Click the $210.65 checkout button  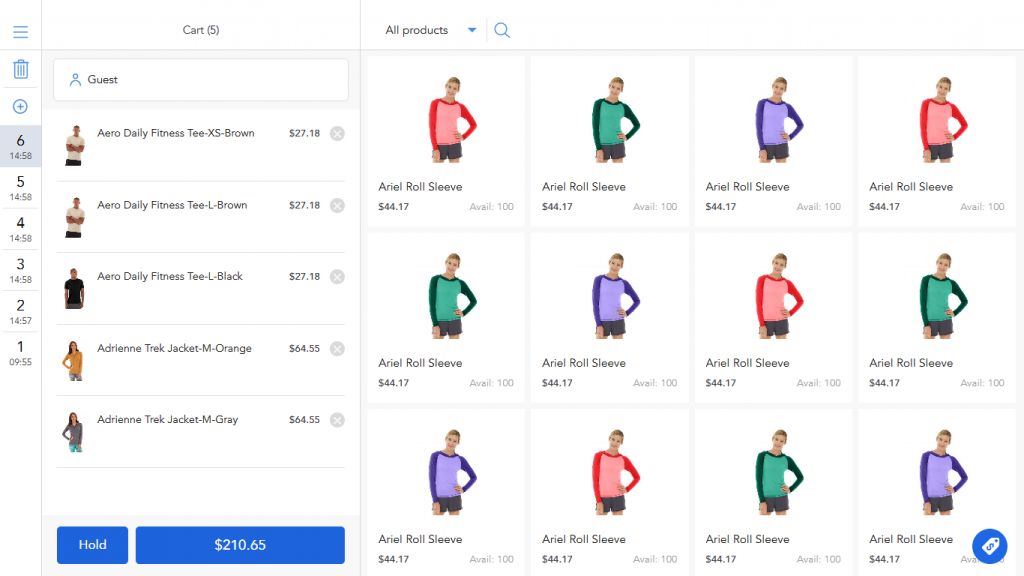pyautogui.click(x=240, y=545)
